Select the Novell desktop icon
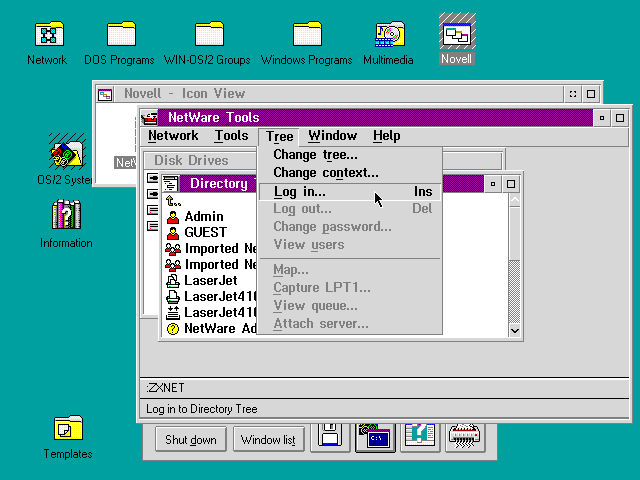Image resolution: width=640 pixels, height=480 pixels. [457, 33]
